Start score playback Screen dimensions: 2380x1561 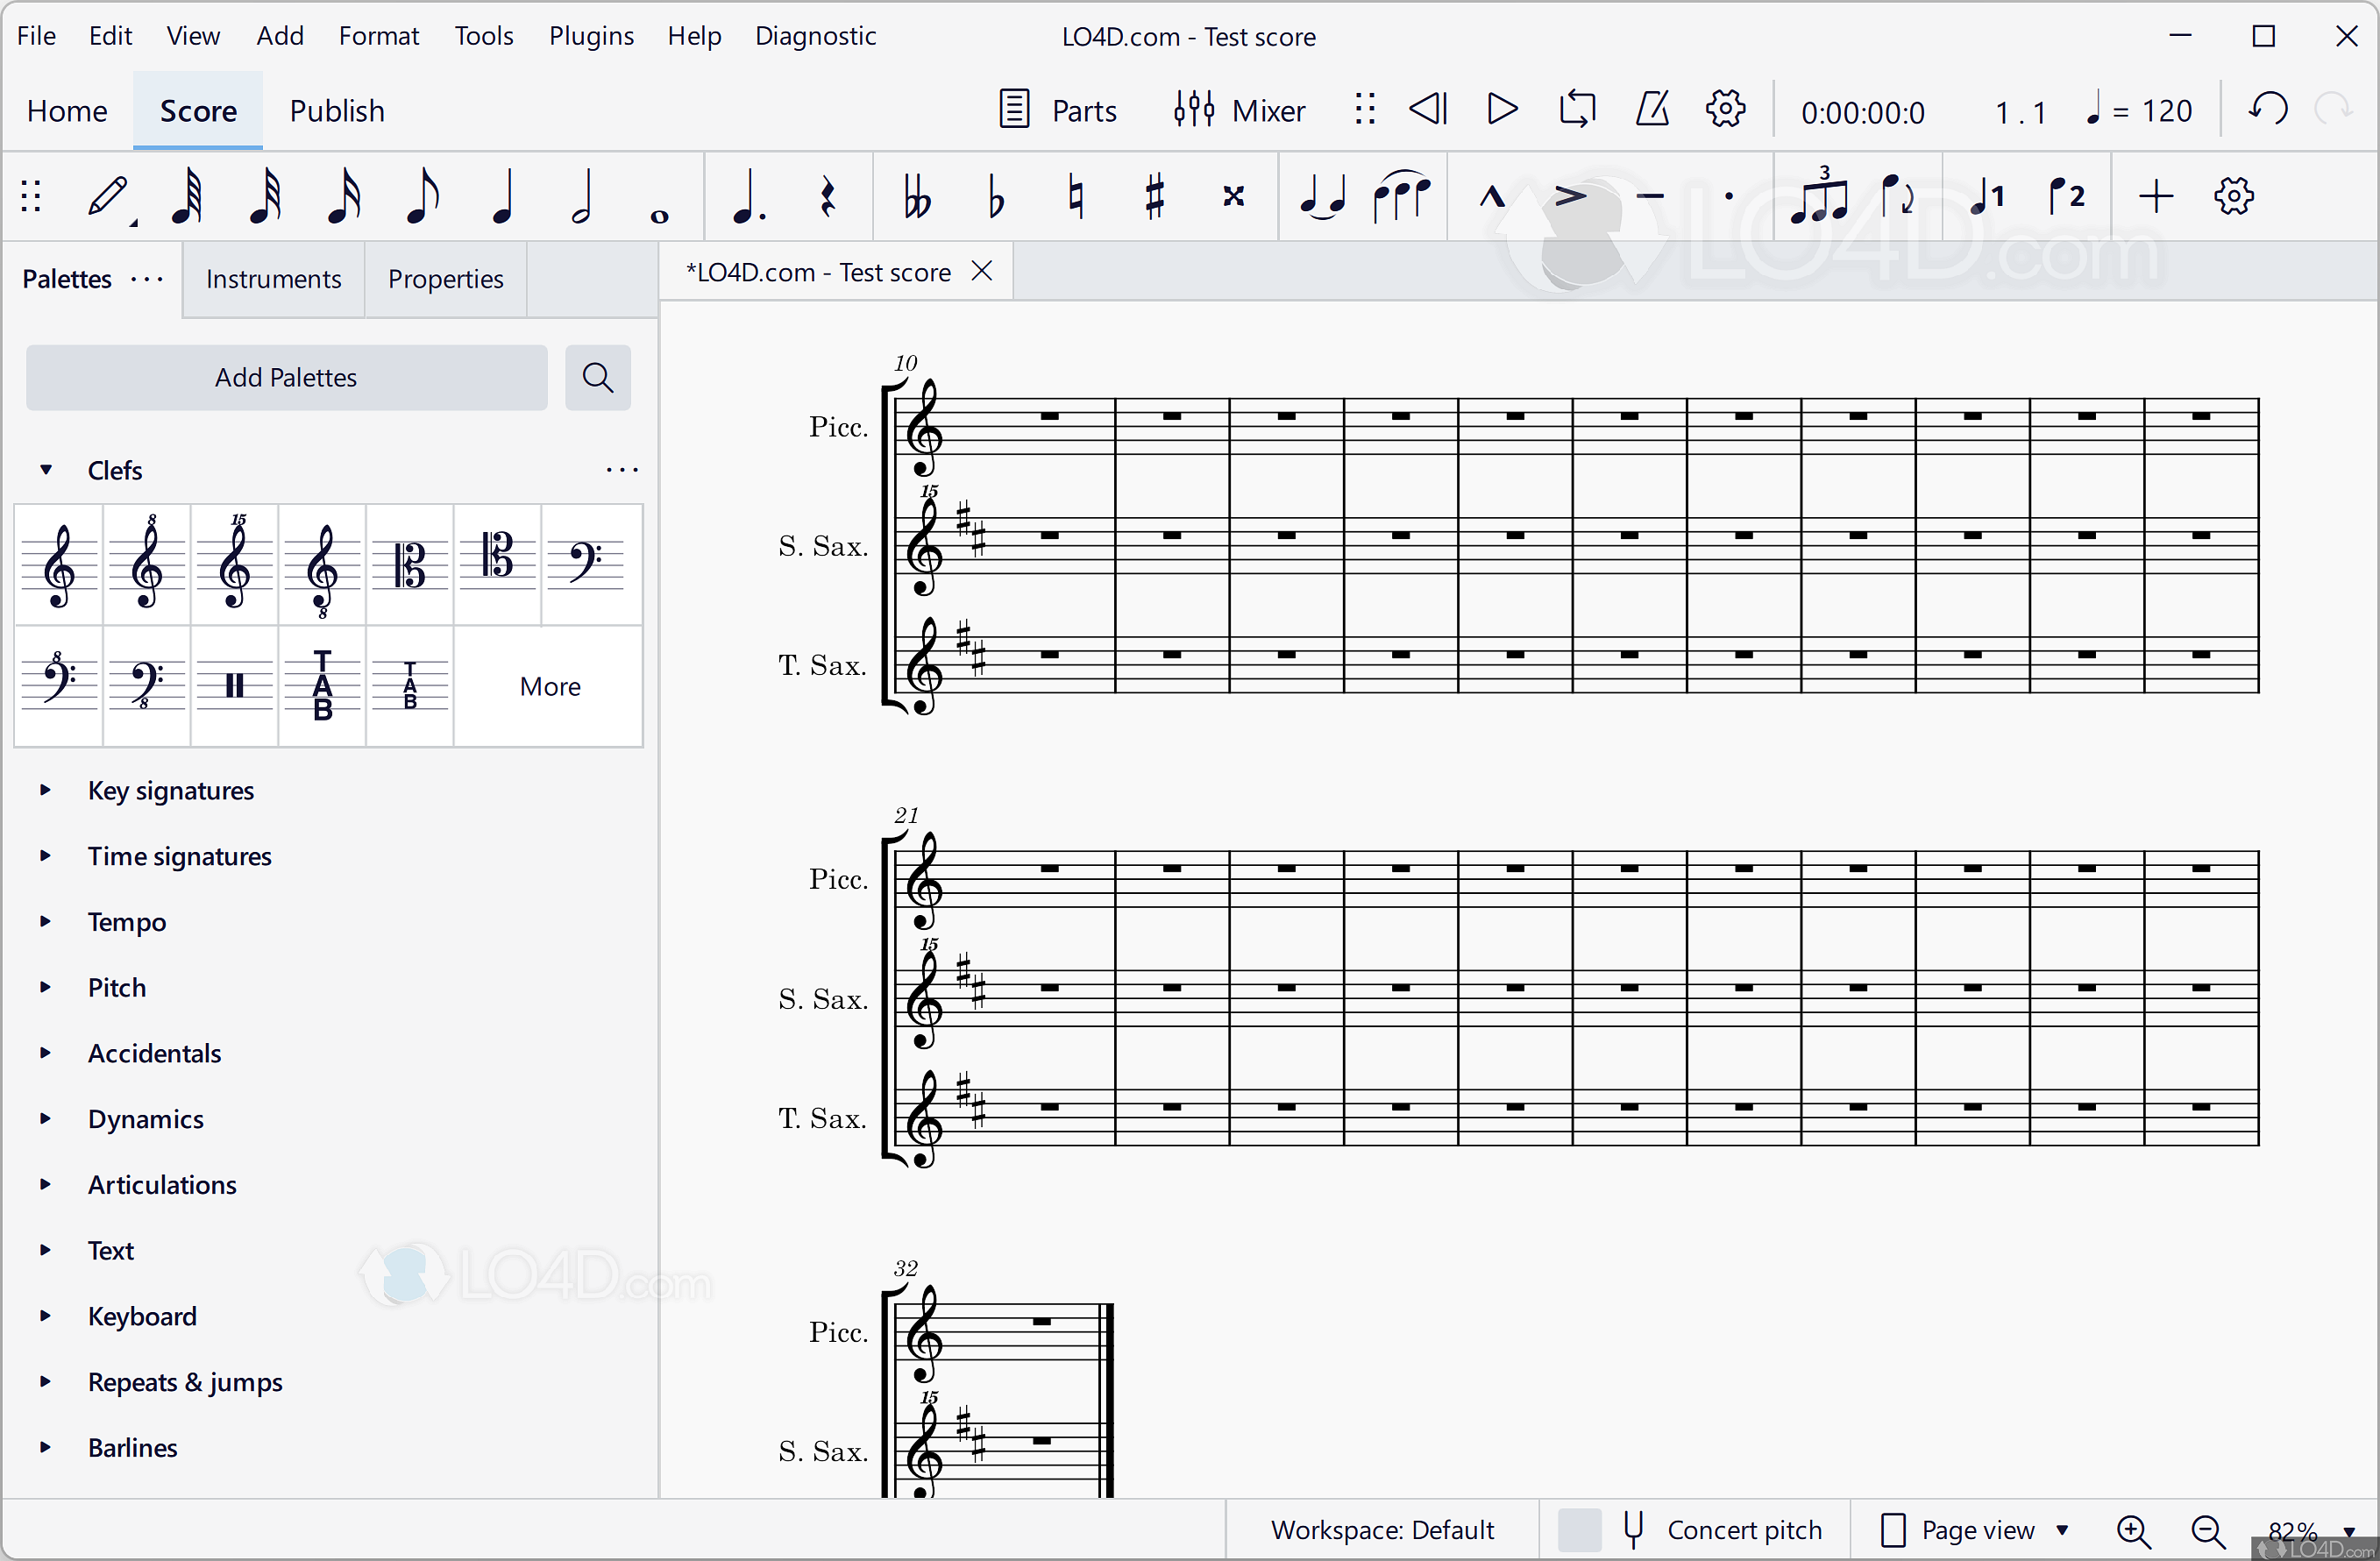(1500, 110)
